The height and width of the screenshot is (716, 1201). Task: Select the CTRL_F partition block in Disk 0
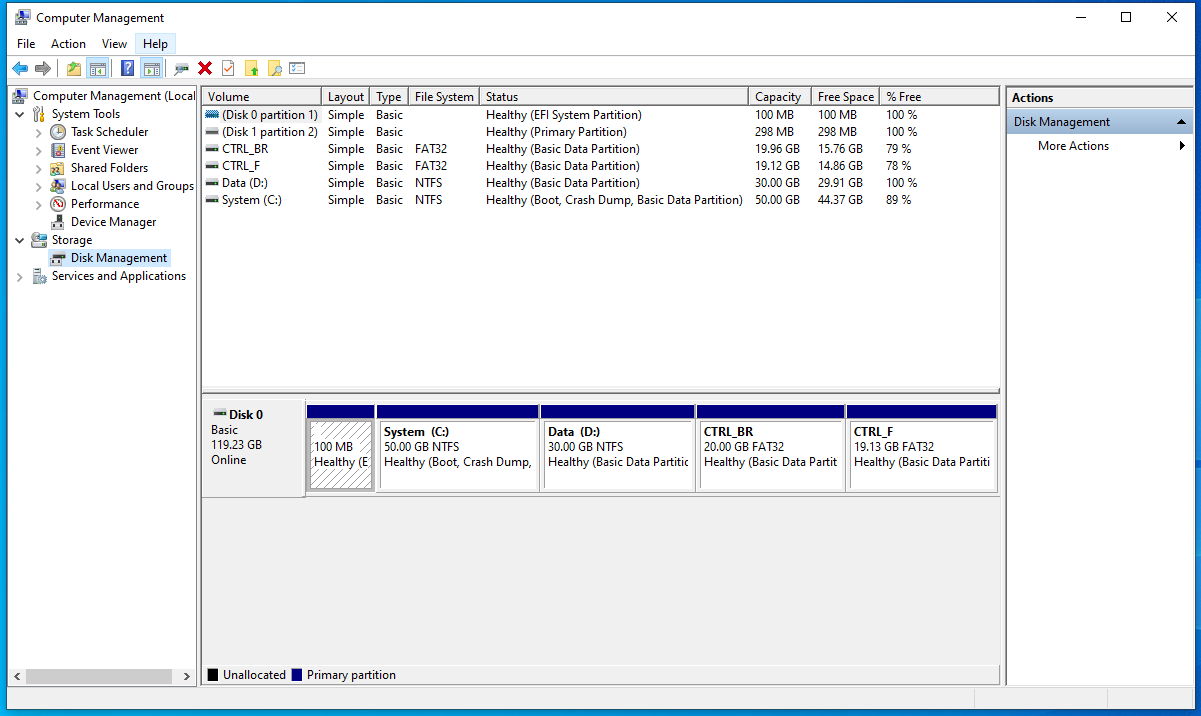pos(922,448)
